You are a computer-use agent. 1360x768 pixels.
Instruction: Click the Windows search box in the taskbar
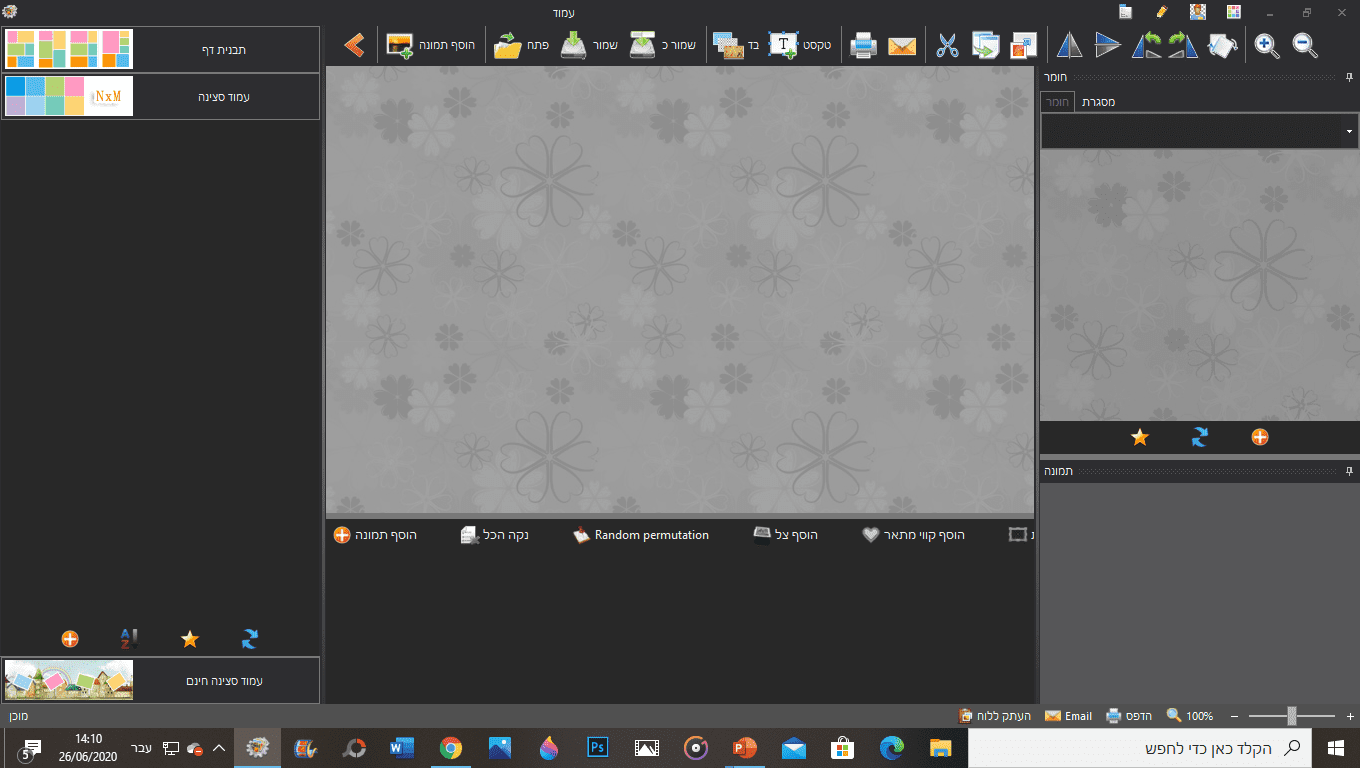click(1138, 748)
